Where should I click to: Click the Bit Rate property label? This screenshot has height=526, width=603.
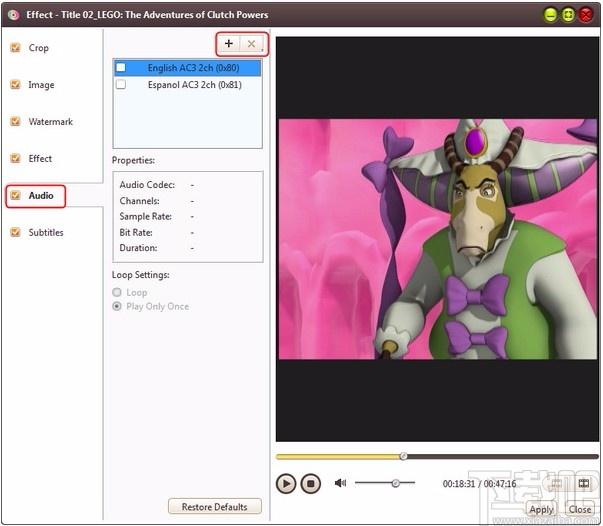tap(136, 233)
